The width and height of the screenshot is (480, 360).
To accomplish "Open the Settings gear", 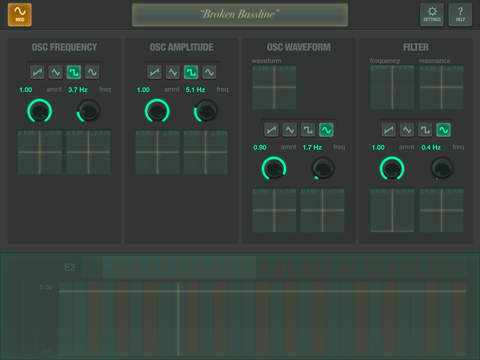I will tap(432, 15).
